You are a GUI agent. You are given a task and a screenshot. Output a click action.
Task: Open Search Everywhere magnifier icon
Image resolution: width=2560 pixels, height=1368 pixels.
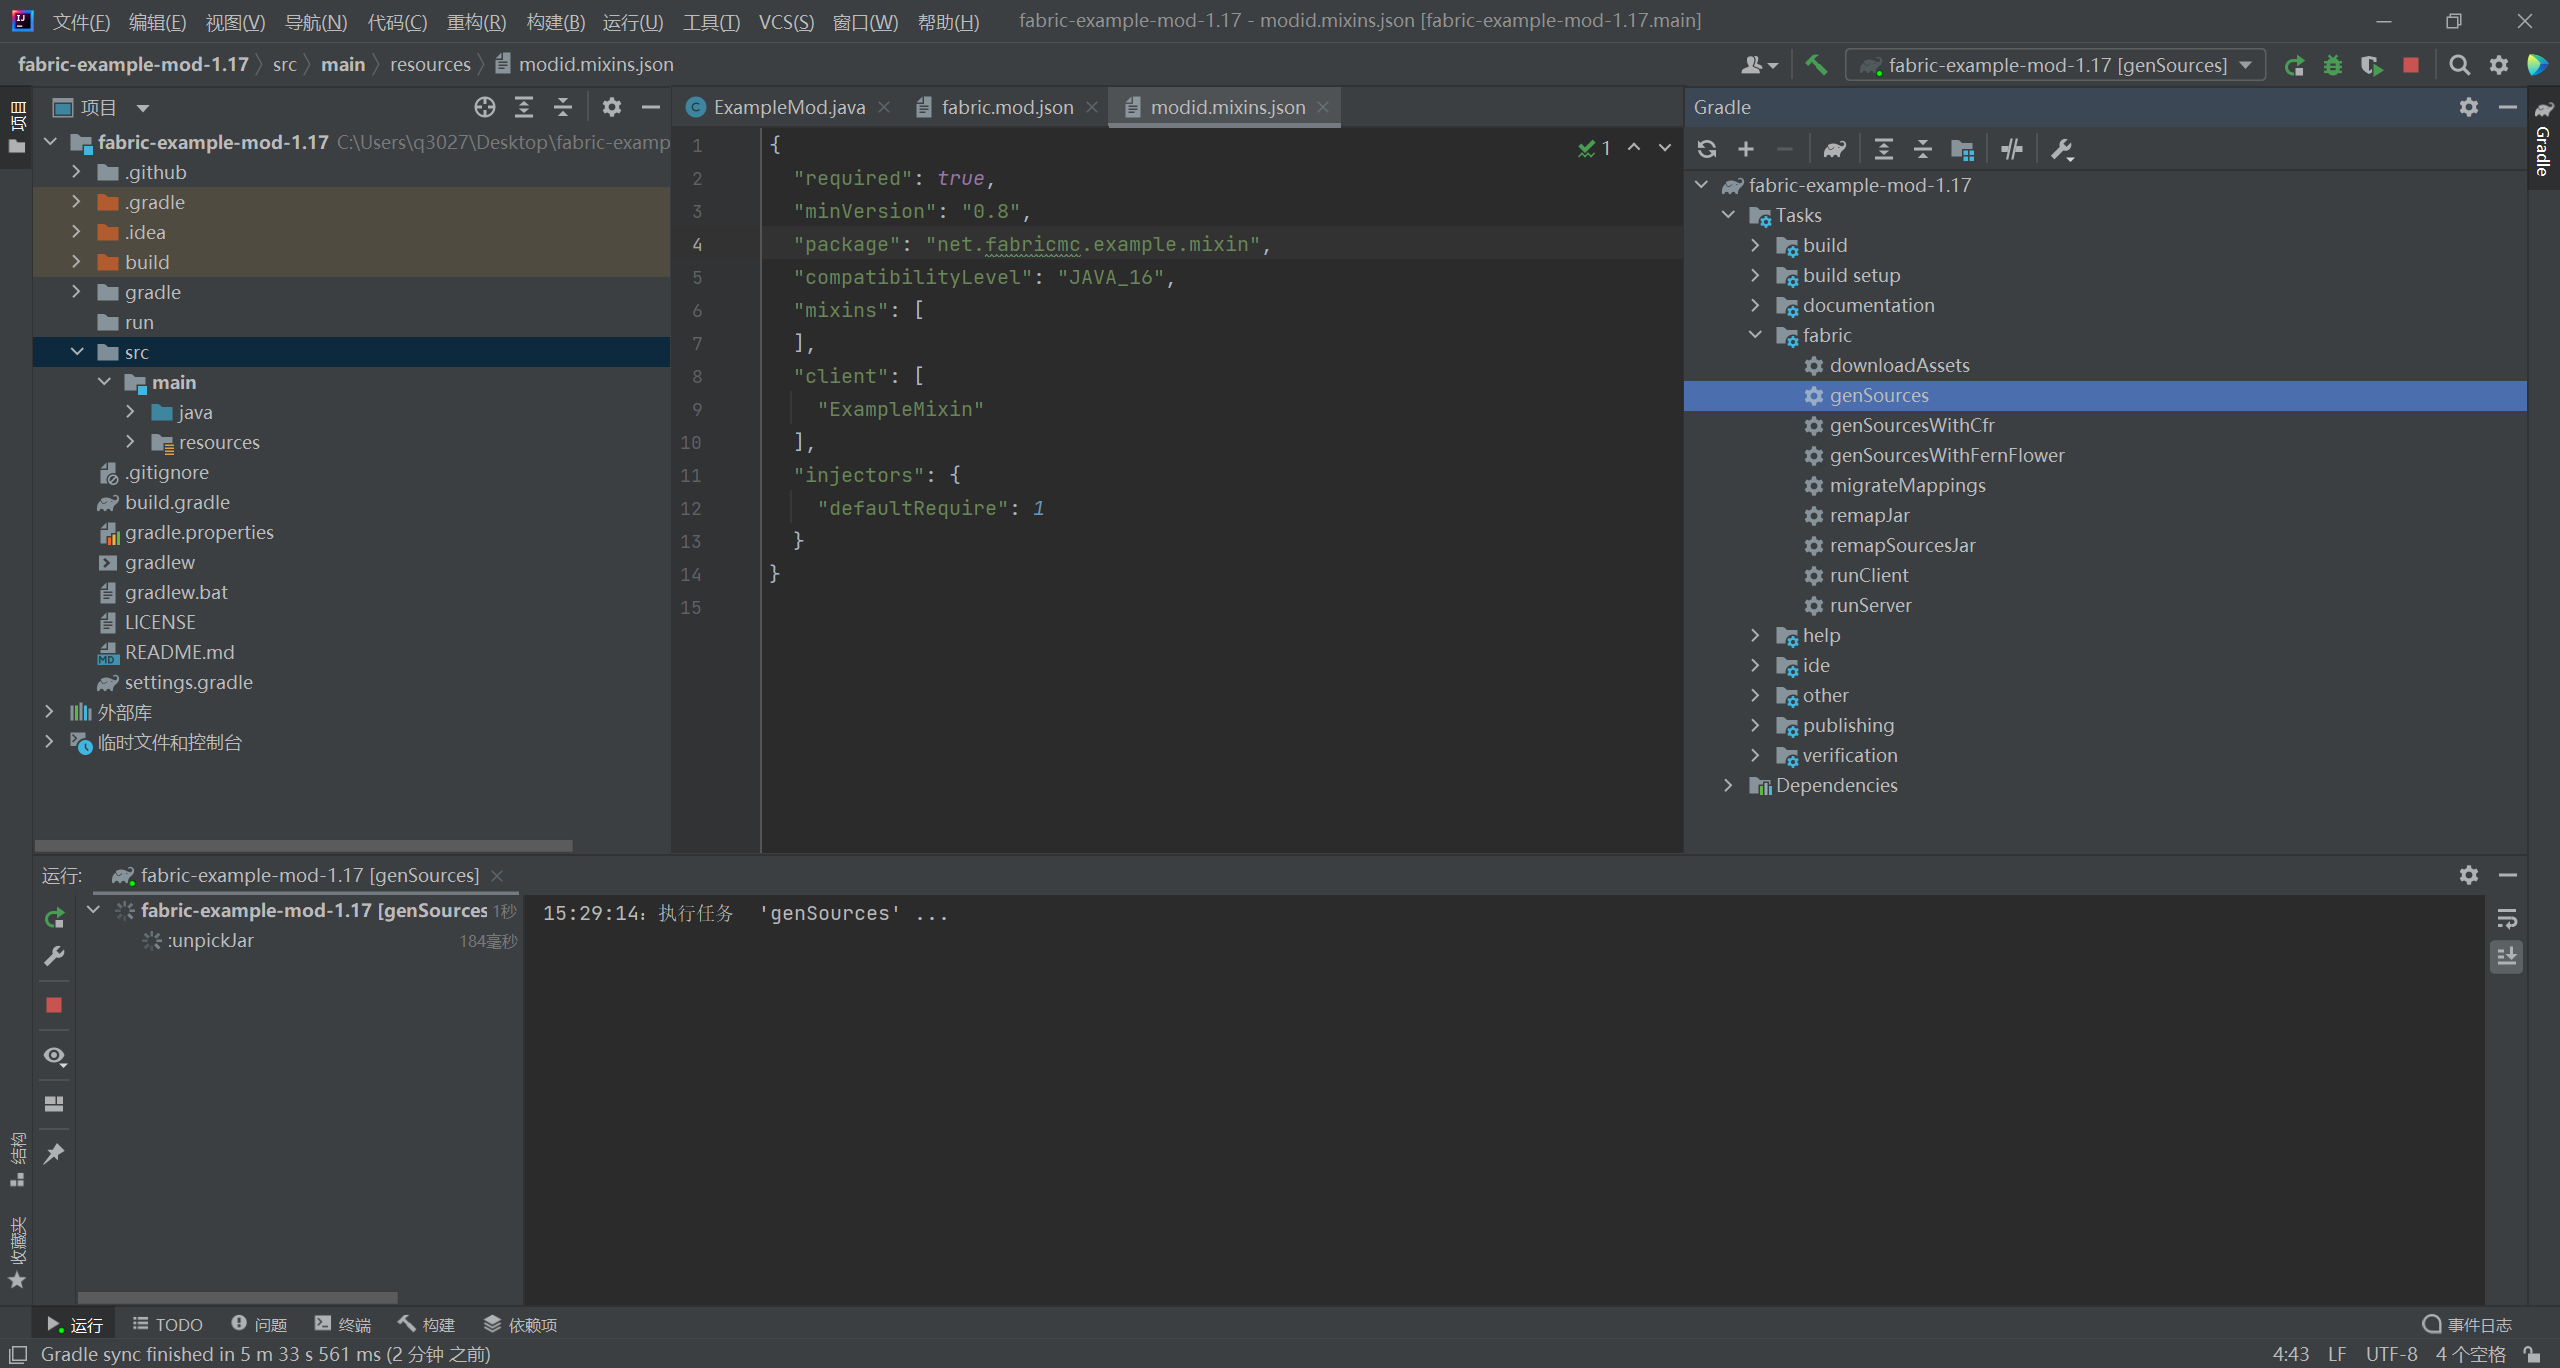coord(2459,65)
